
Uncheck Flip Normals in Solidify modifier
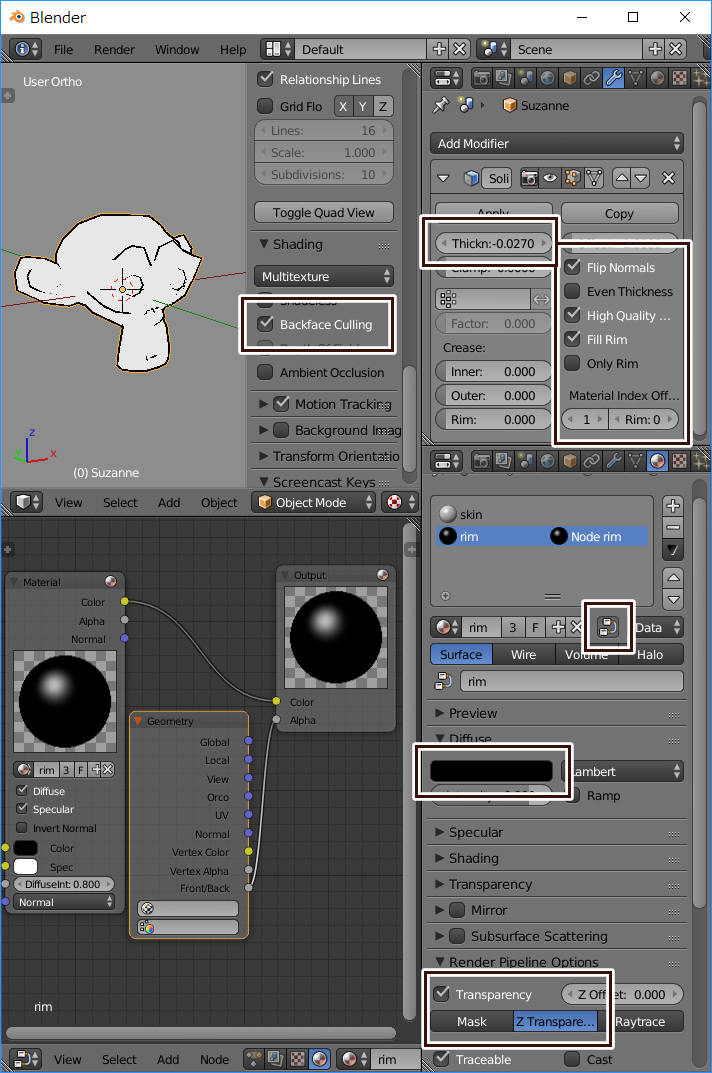click(x=572, y=267)
